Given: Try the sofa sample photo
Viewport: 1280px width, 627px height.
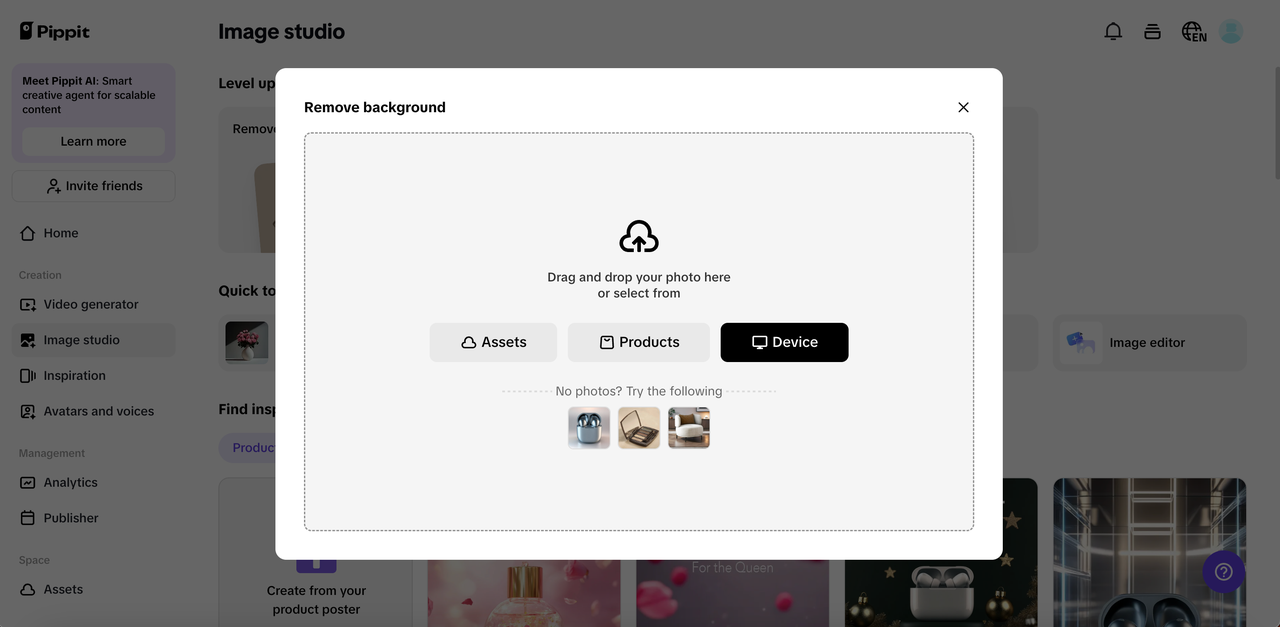Looking at the screenshot, I should (689, 428).
